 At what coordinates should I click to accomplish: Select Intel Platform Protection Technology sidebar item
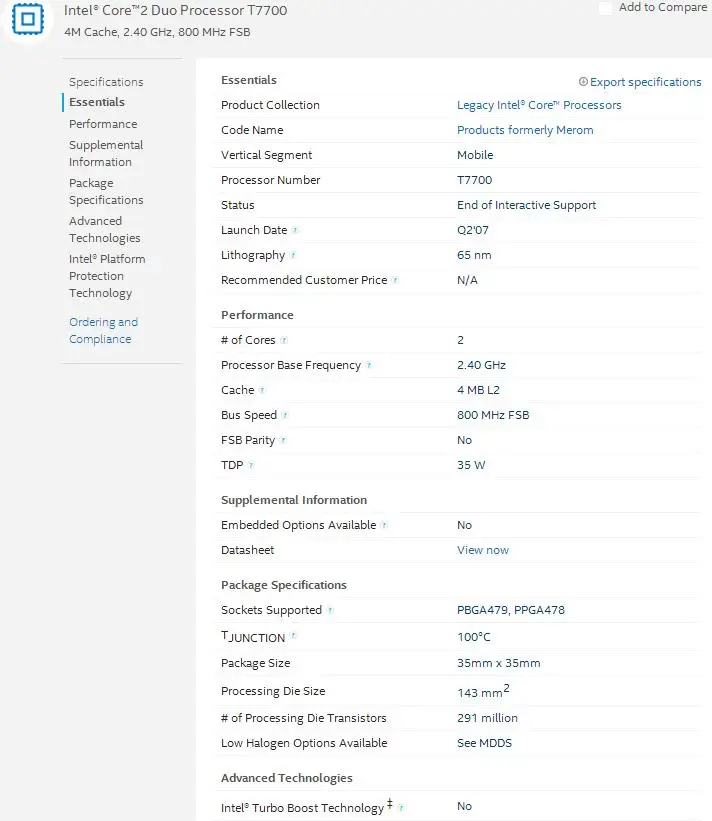[107, 276]
